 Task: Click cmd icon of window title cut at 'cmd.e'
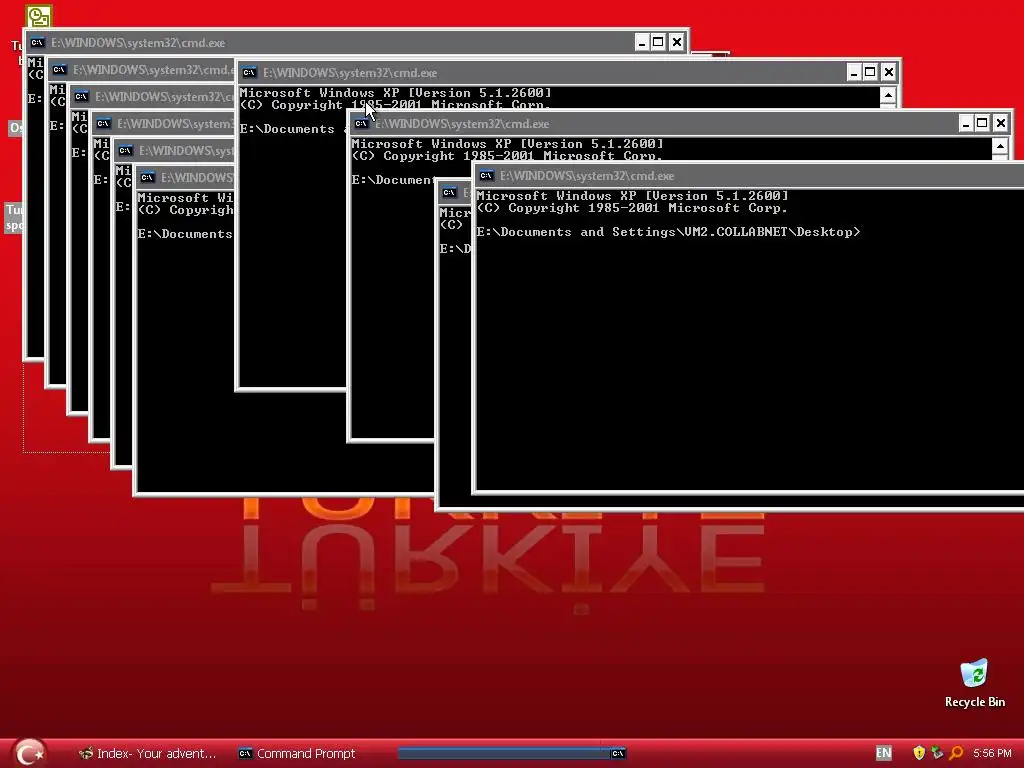pyautogui.click(x=59, y=69)
